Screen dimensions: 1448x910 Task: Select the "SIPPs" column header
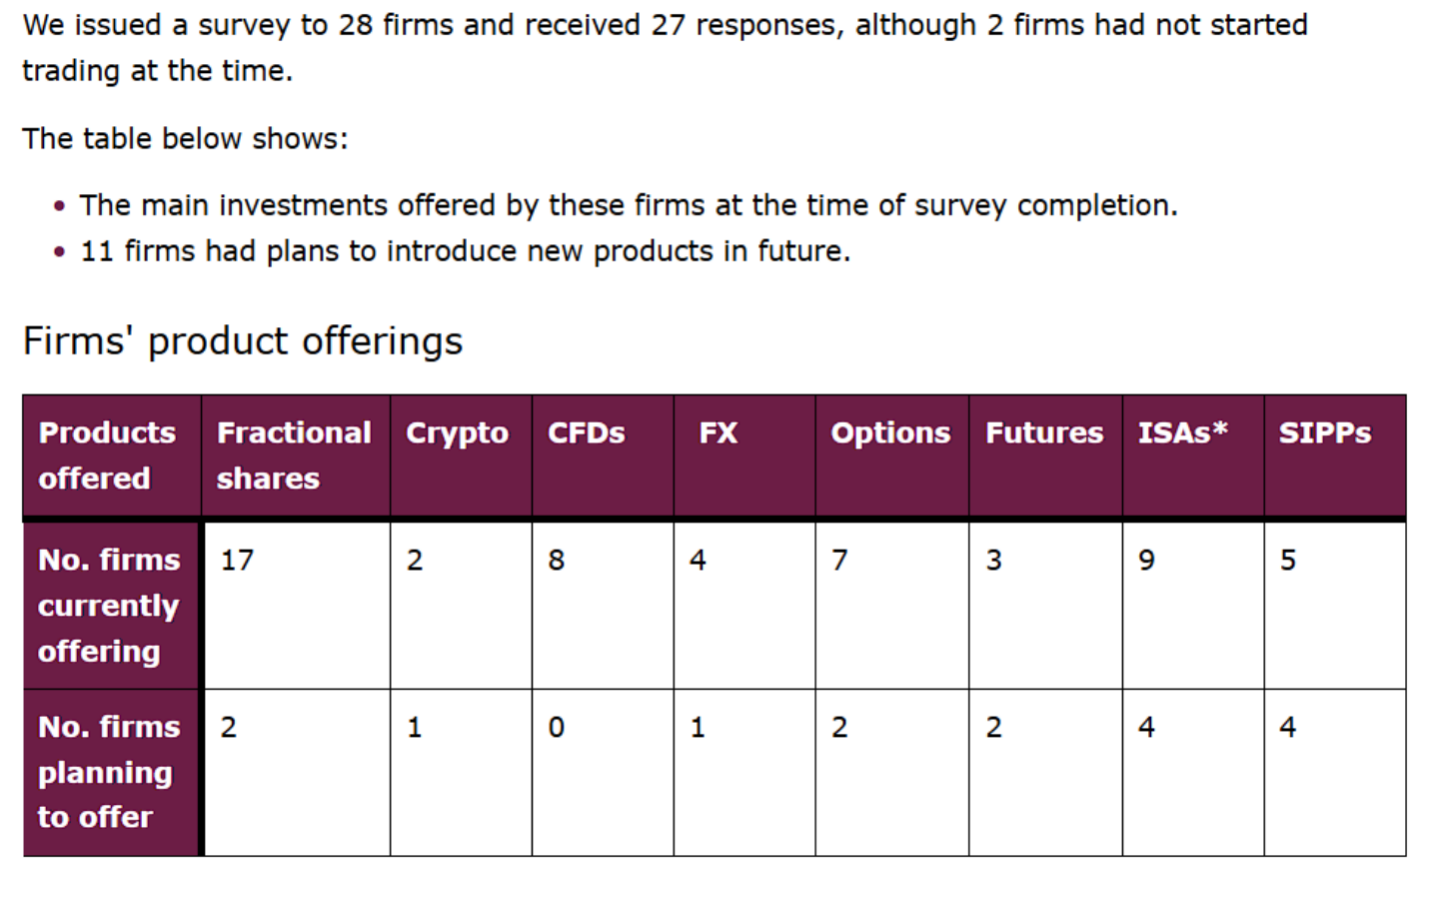(1324, 433)
